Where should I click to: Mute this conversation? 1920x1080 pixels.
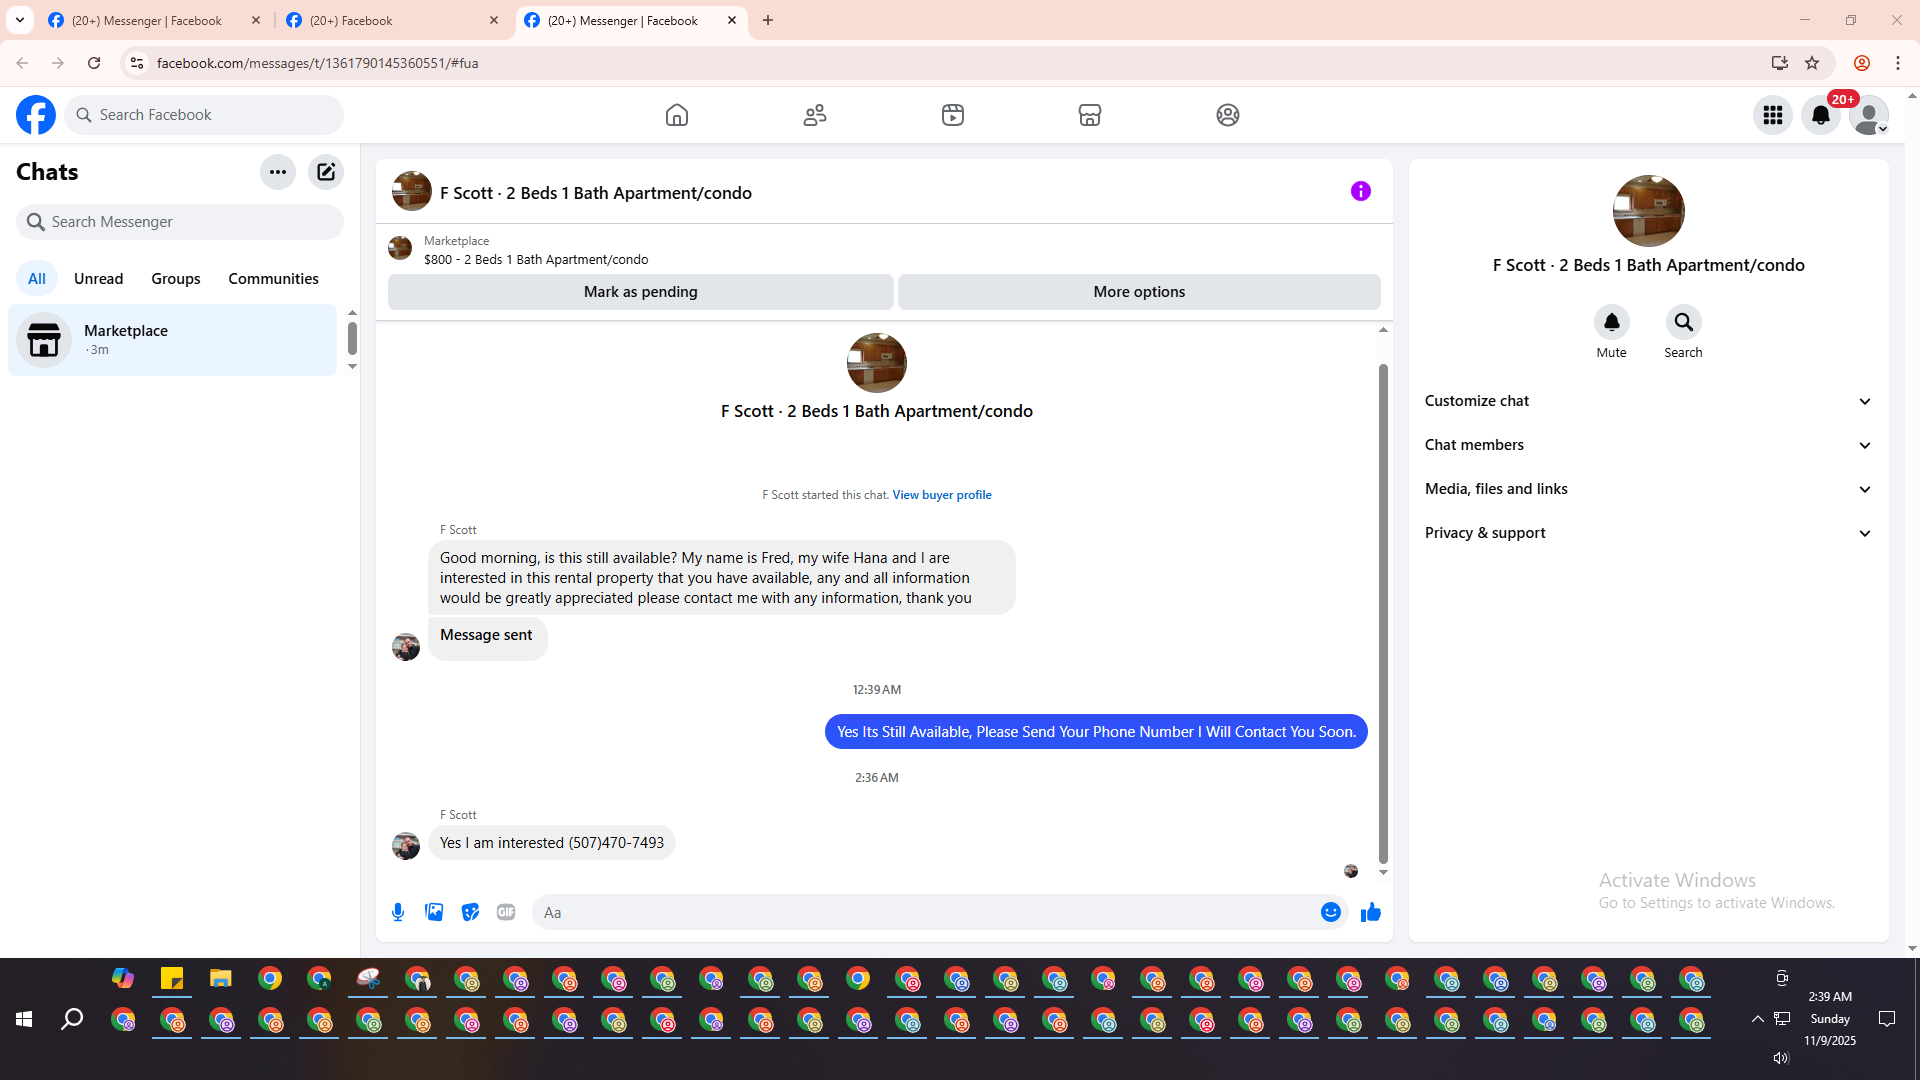tap(1611, 322)
